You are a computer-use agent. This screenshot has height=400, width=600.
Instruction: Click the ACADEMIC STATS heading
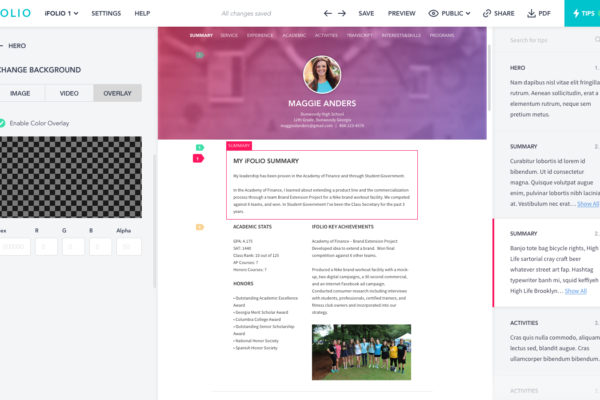252,227
